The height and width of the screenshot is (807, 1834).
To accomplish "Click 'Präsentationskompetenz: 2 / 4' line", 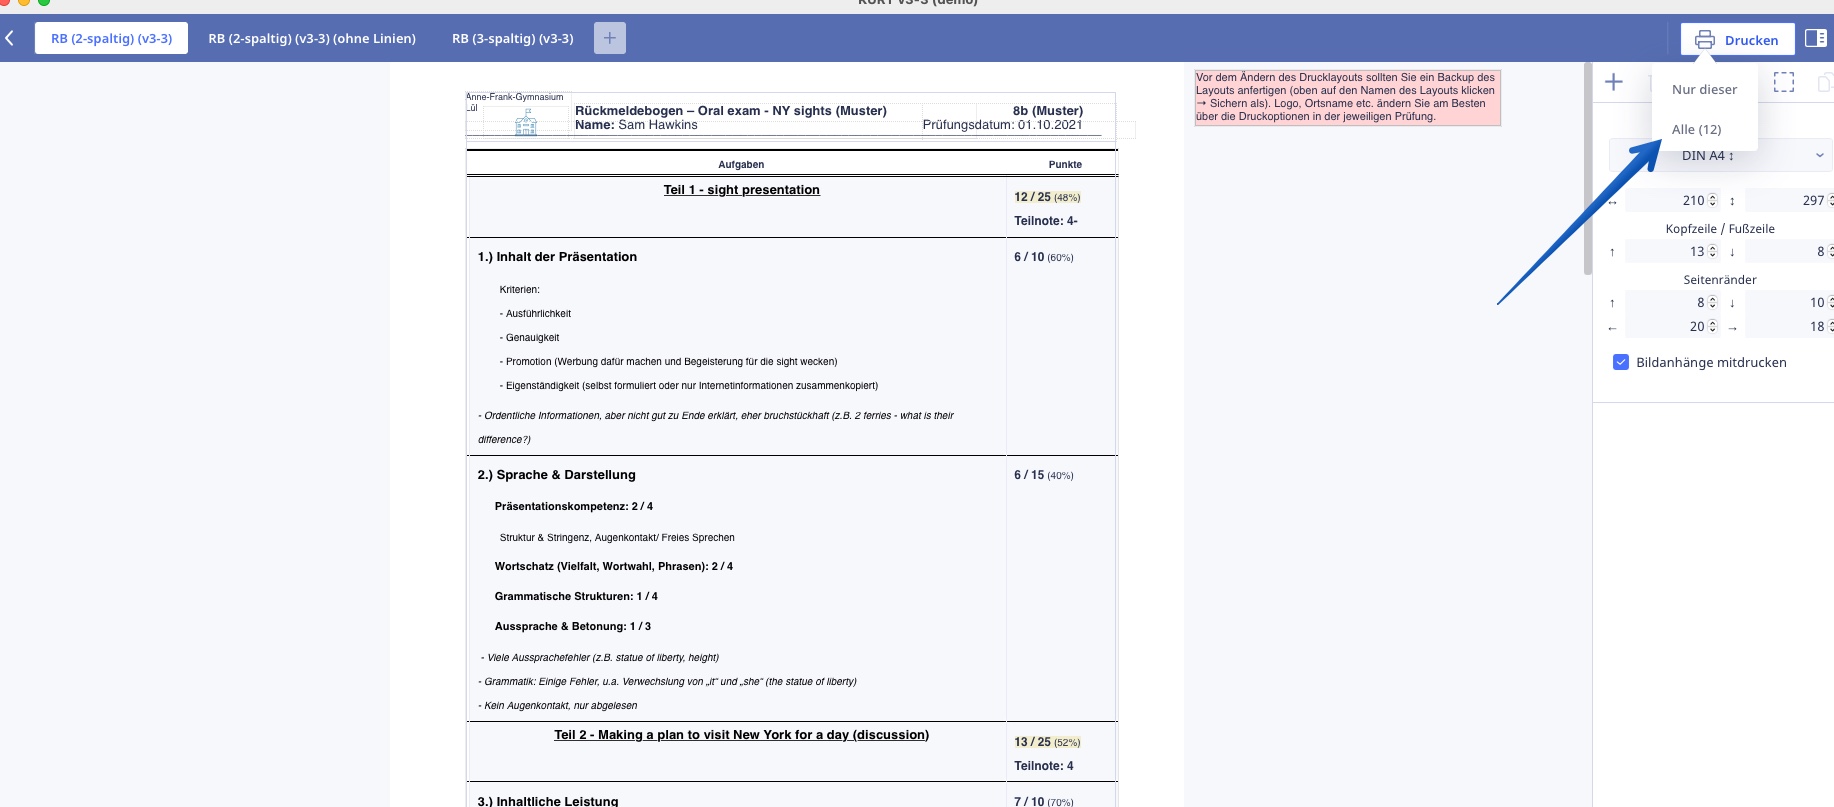I will (x=573, y=506).
